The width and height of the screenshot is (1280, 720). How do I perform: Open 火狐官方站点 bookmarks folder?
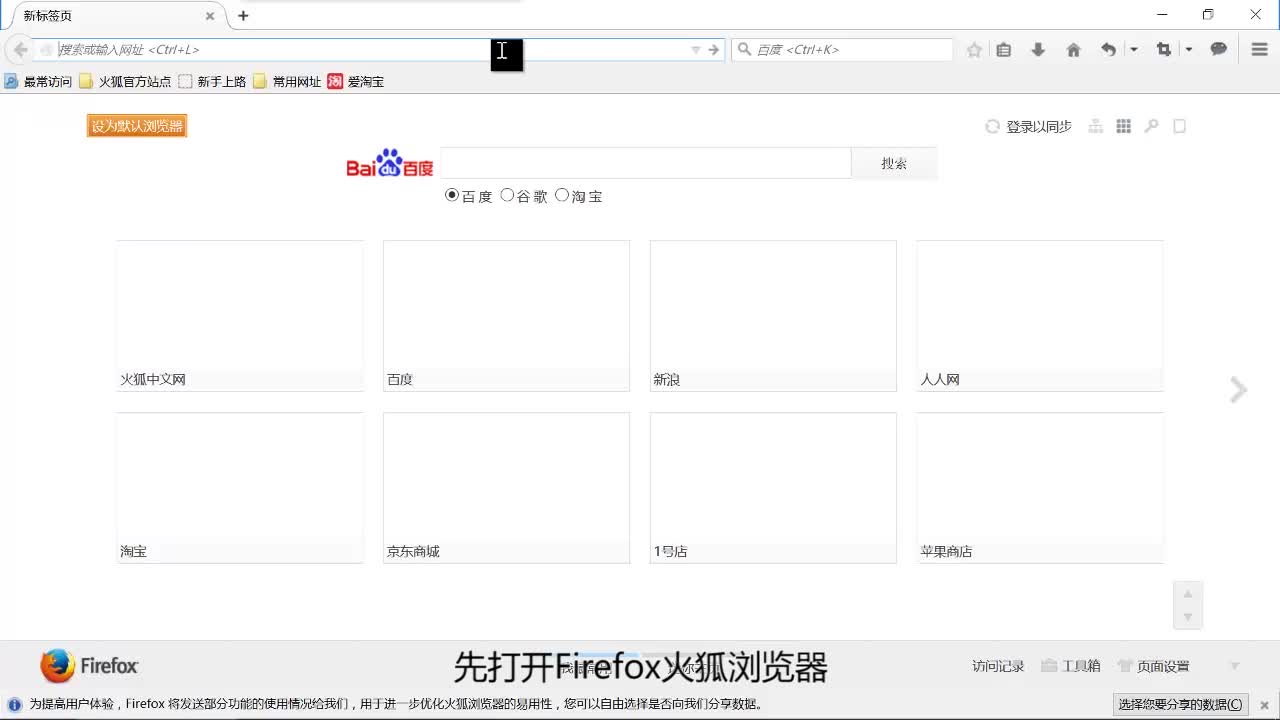click(125, 82)
